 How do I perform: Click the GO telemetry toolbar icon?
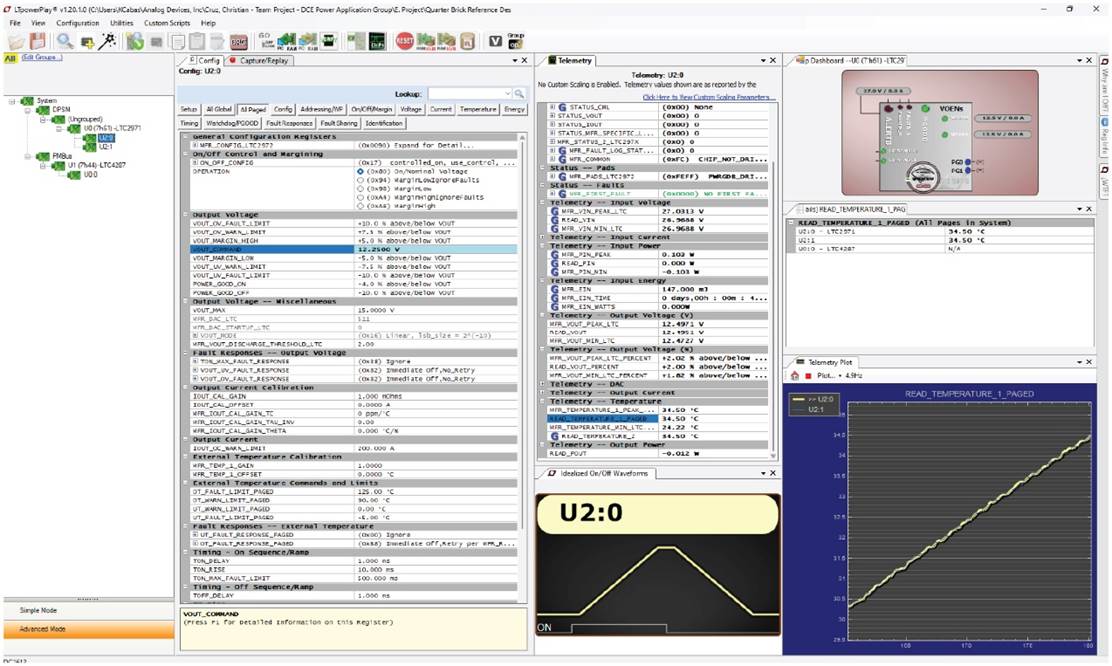point(263,41)
